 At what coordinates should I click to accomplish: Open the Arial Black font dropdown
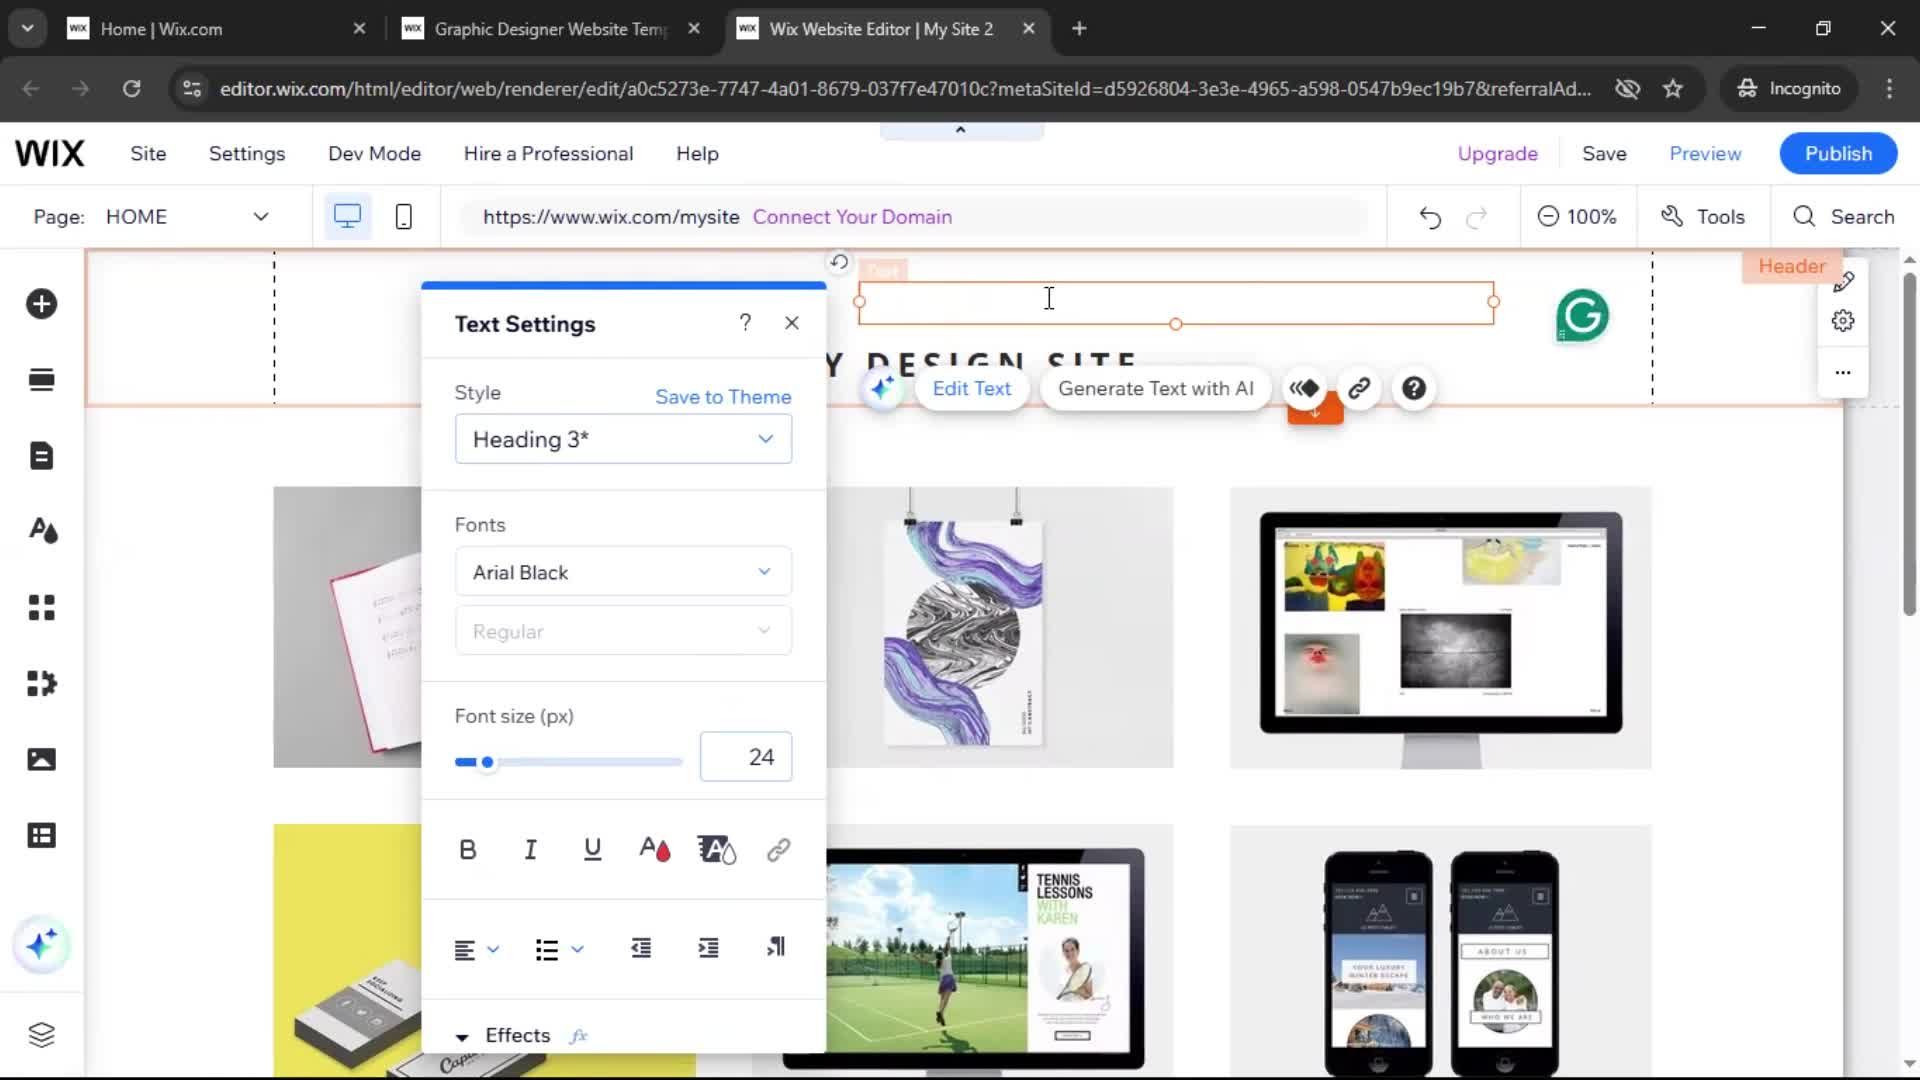coord(623,572)
